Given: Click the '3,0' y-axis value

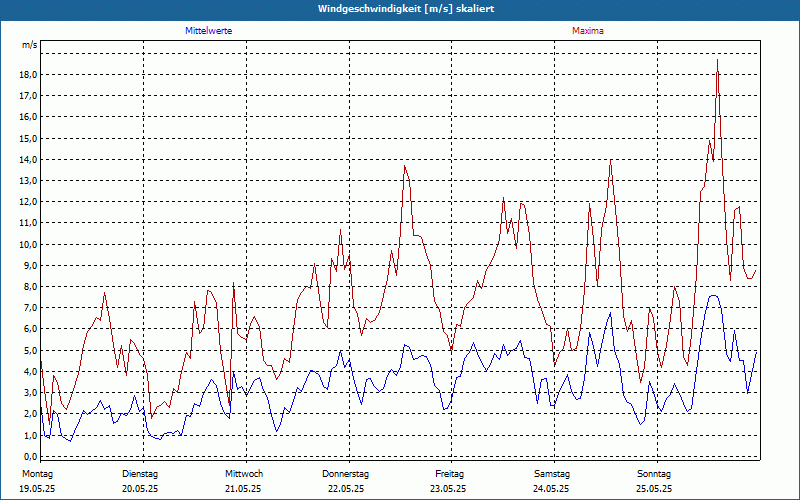Looking at the screenshot, I should click(x=30, y=392).
